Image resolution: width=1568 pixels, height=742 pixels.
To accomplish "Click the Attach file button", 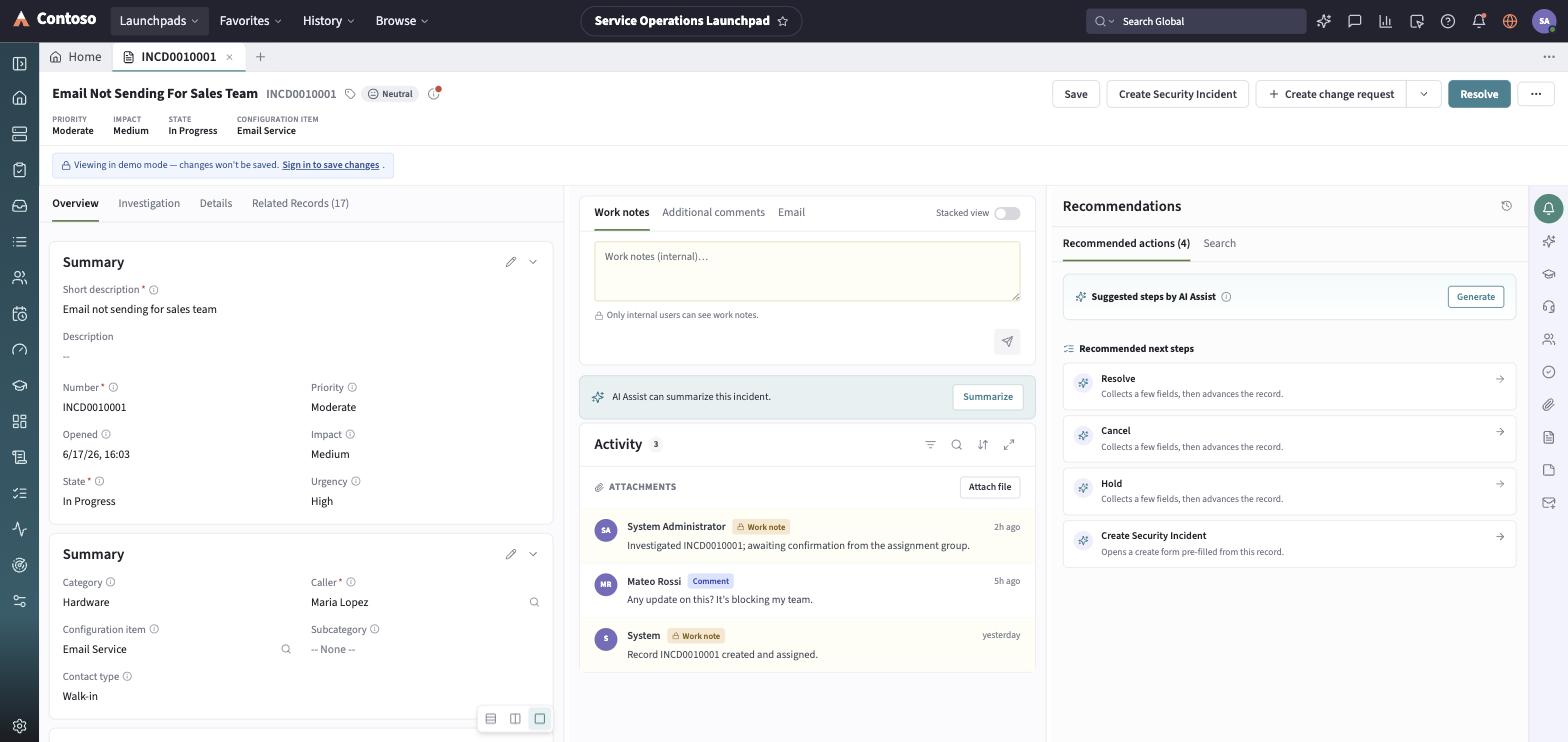I will [x=990, y=487].
